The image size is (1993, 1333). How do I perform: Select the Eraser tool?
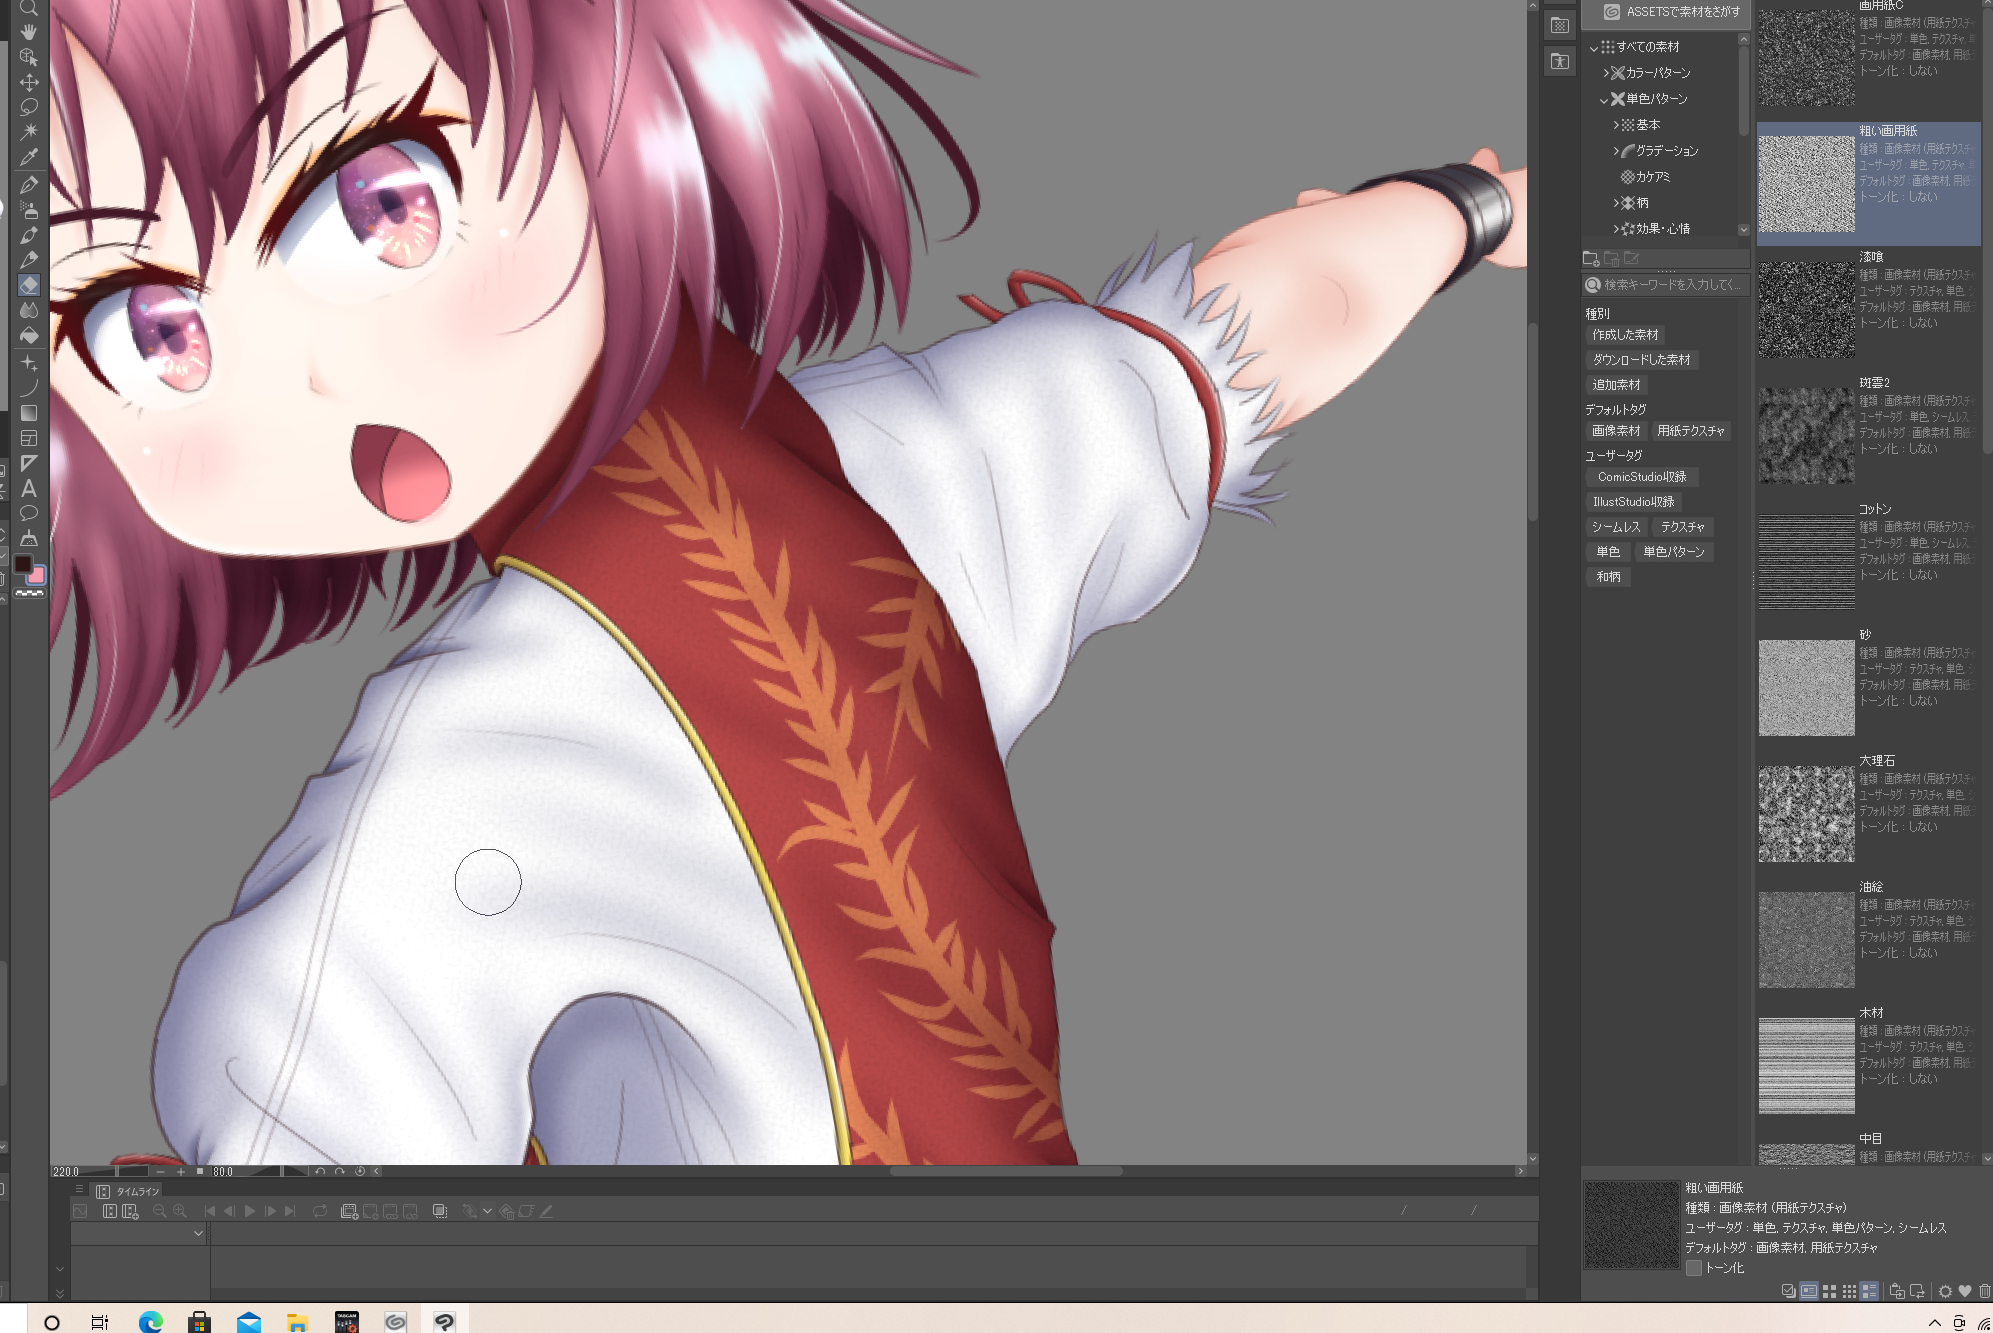(29, 285)
